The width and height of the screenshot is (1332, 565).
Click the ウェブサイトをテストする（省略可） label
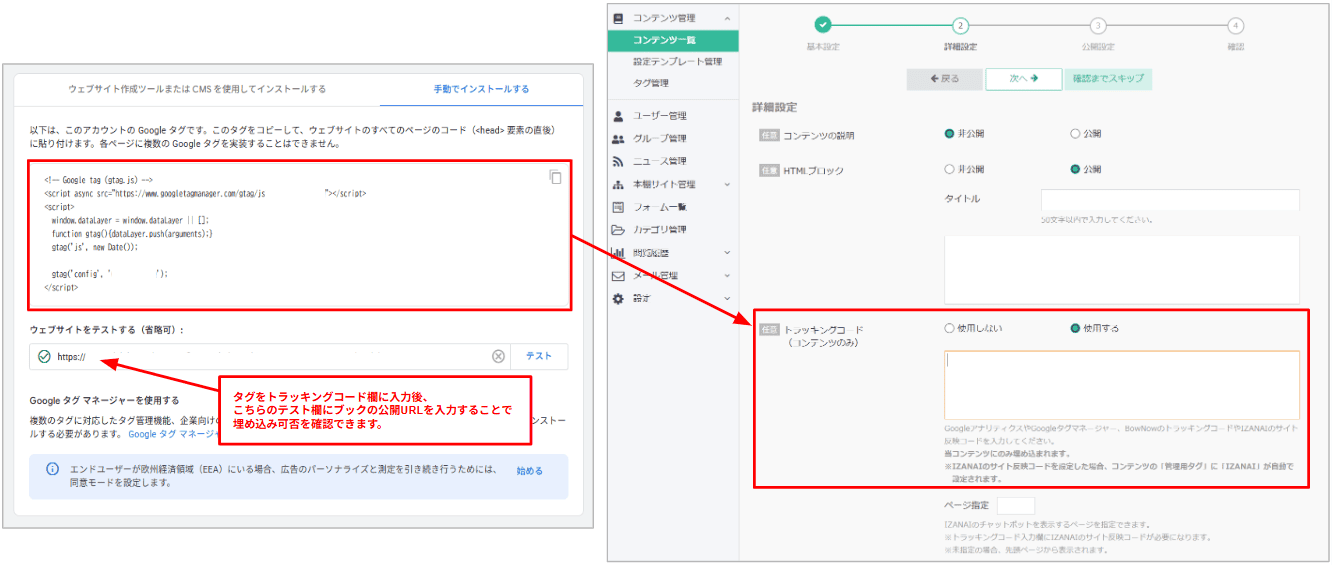pos(107,329)
